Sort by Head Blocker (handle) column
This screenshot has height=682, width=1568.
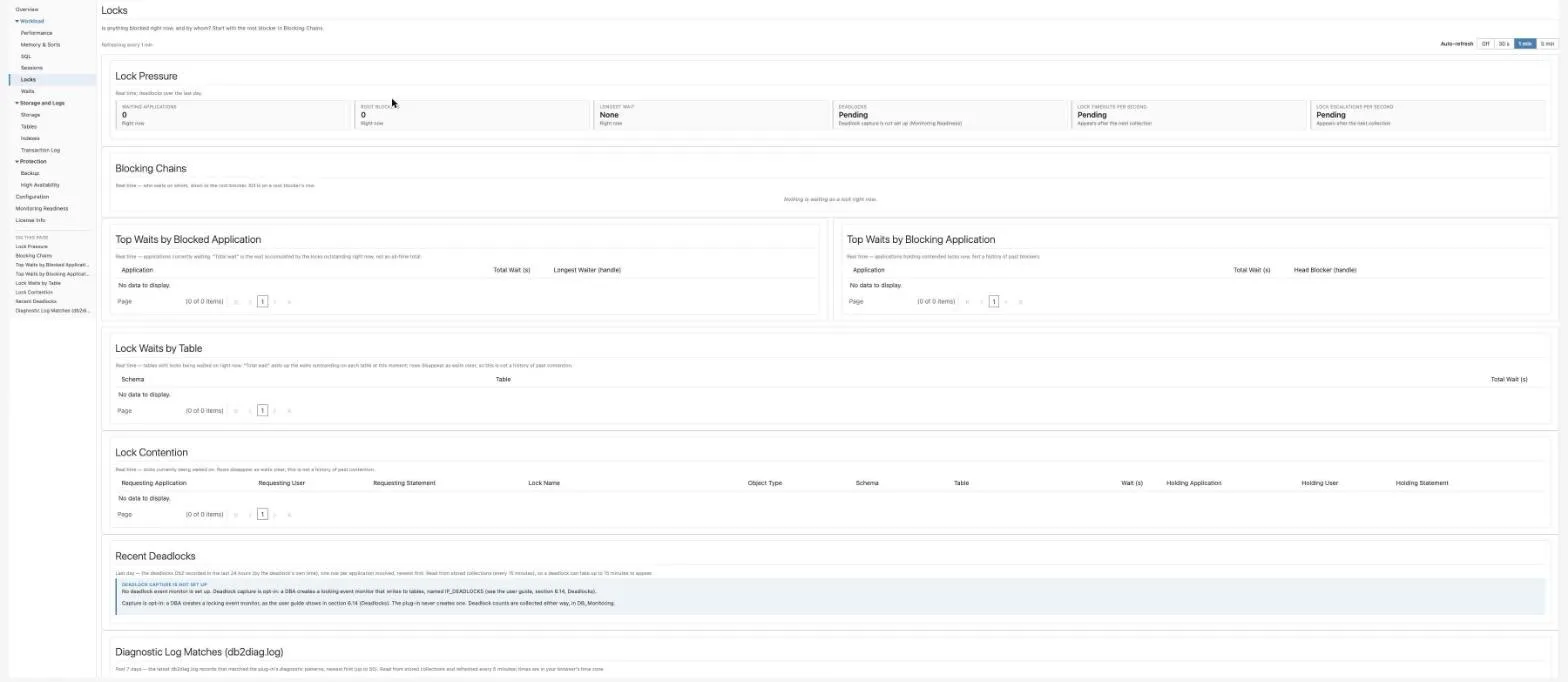[1325, 270]
